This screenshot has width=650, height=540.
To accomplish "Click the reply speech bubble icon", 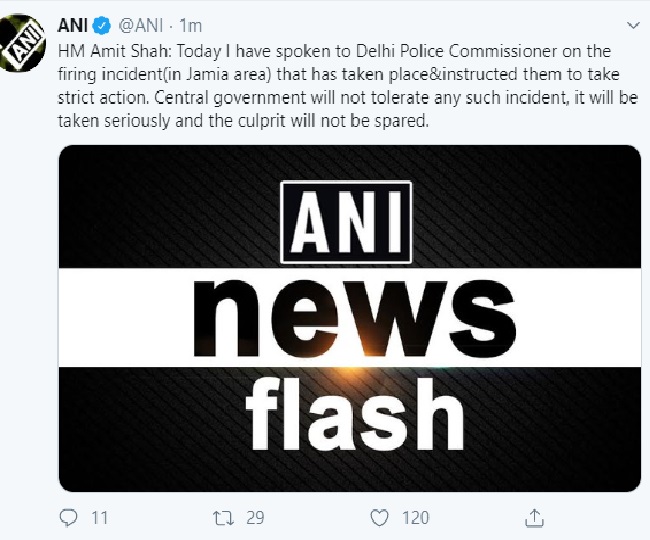I will 69,517.
